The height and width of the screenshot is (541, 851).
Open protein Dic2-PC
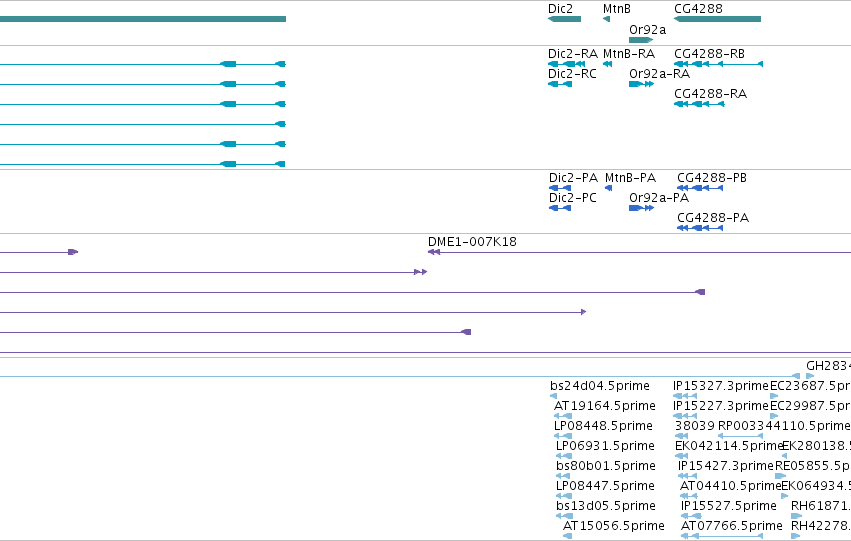(573, 198)
